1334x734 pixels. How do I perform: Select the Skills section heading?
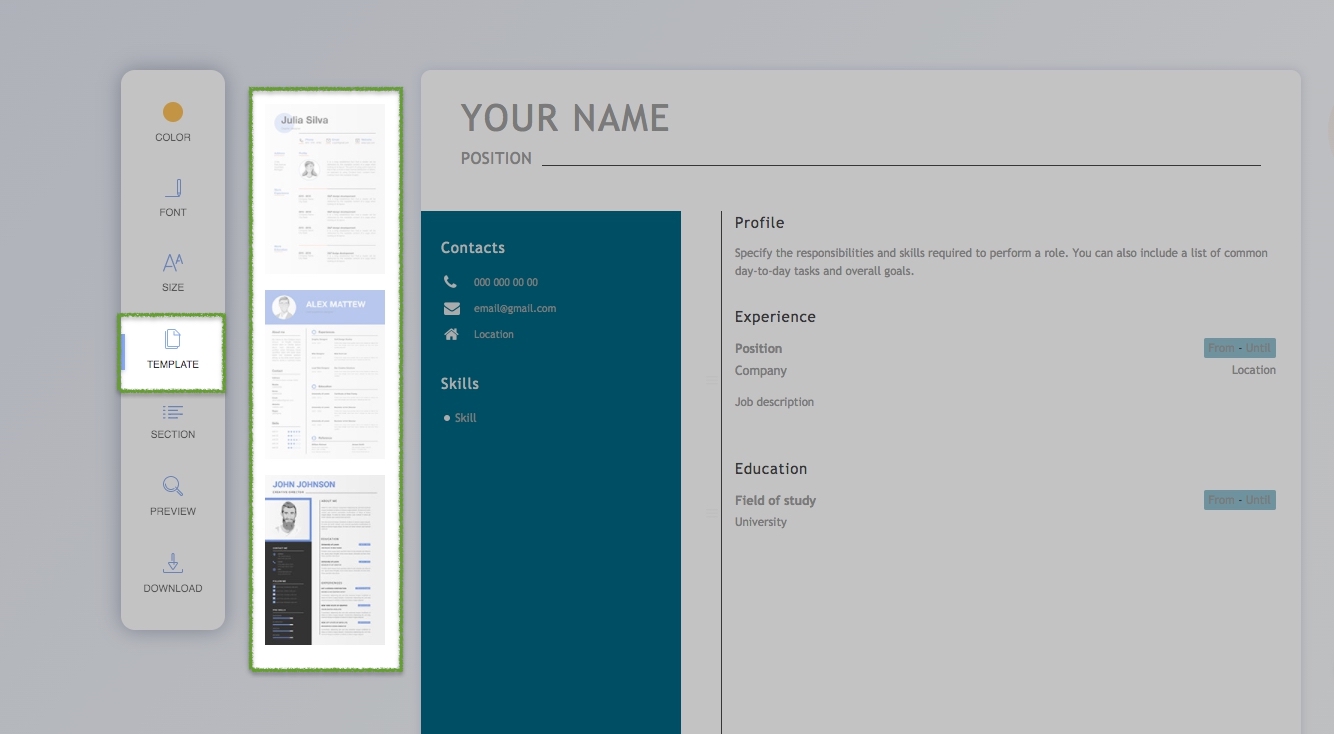[460, 384]
